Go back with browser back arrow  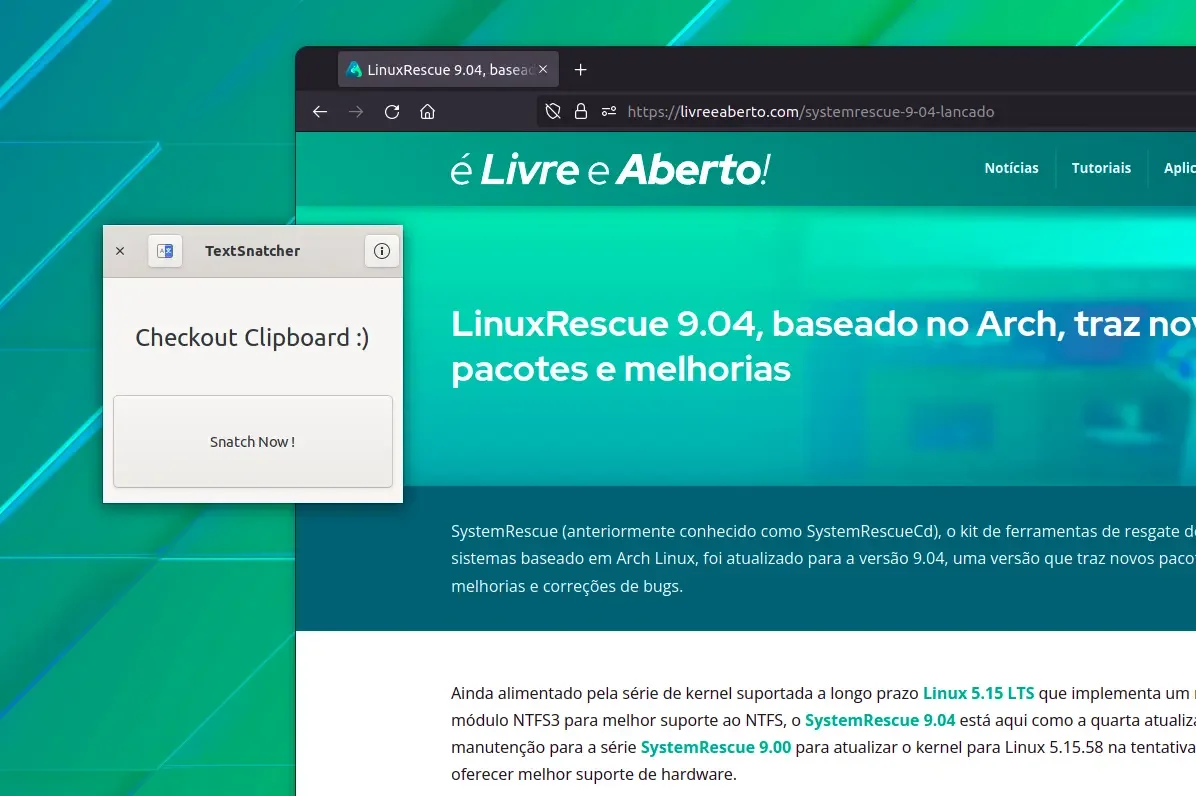320,112
